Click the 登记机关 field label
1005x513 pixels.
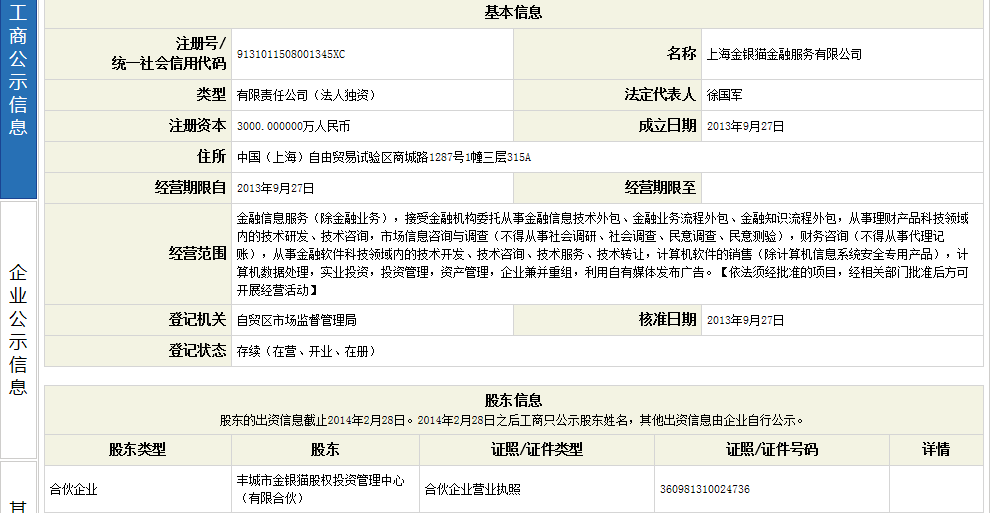(197, 319)
